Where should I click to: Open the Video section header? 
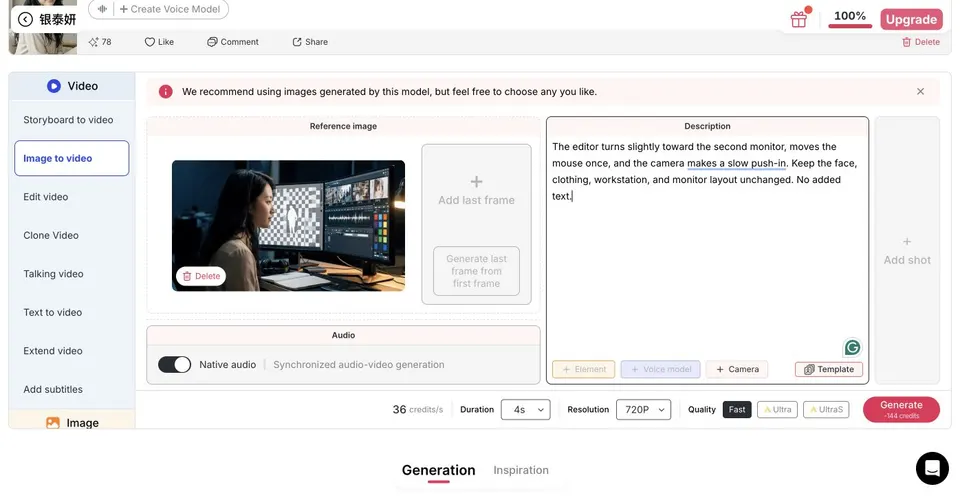click(72, 86)
